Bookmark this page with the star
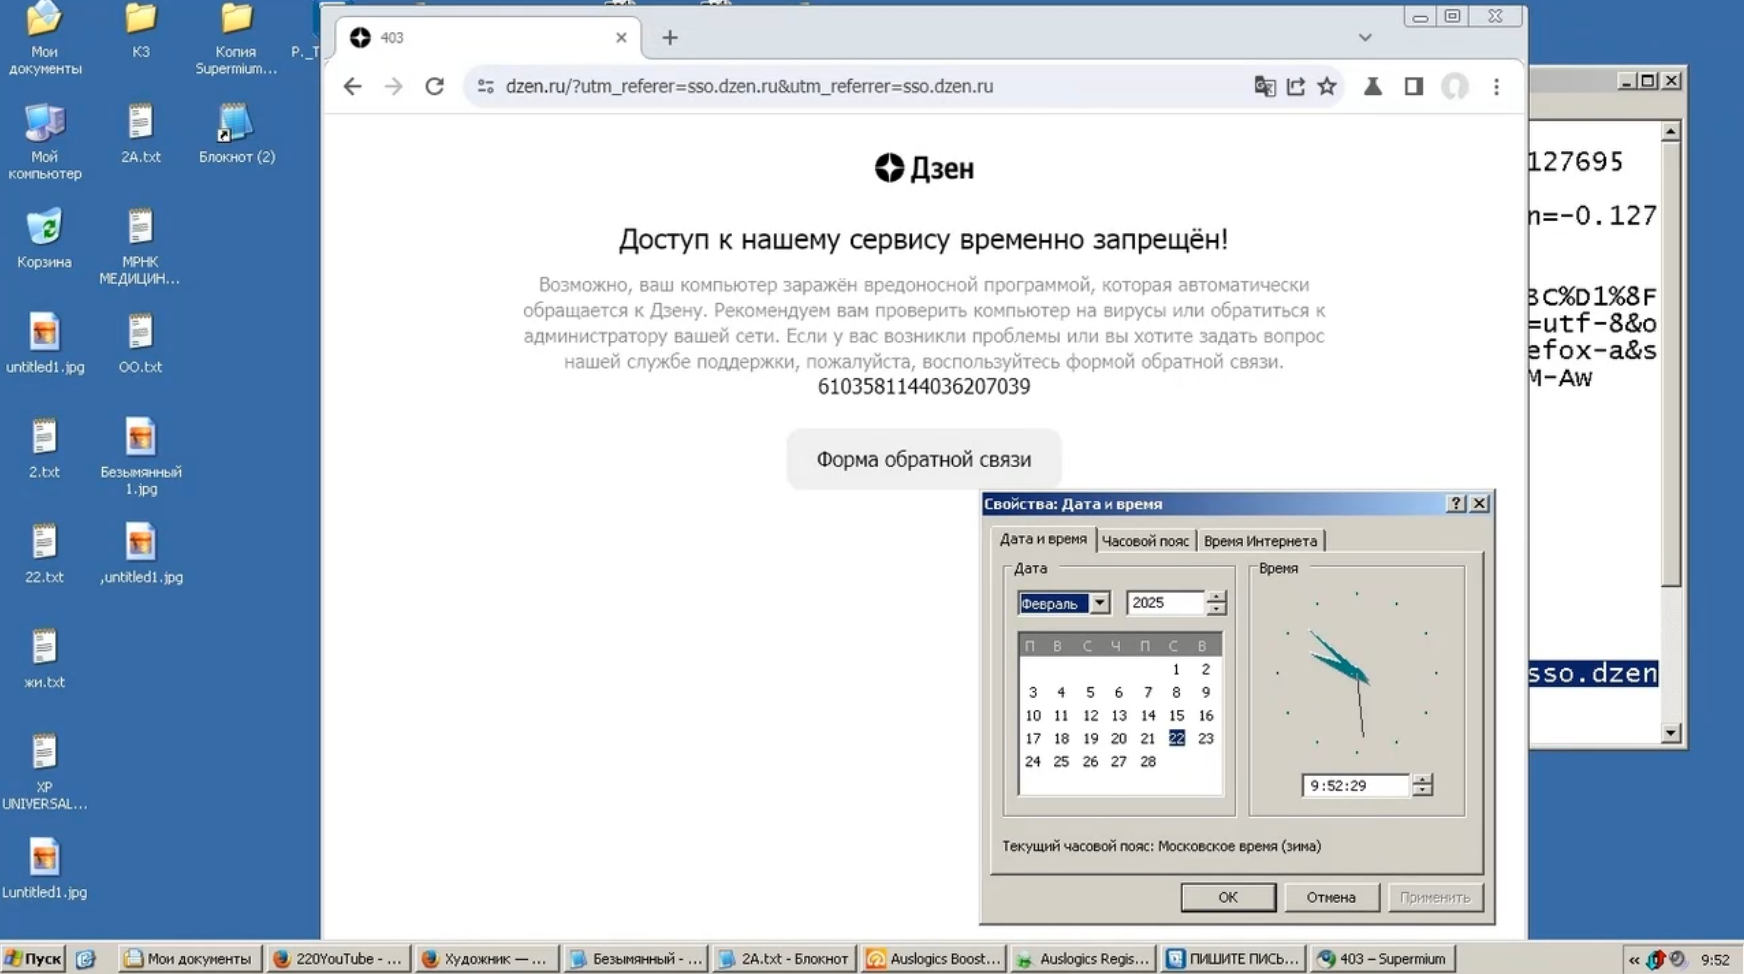Screen dimensions: 1744x974 [x=1327, y=86]
